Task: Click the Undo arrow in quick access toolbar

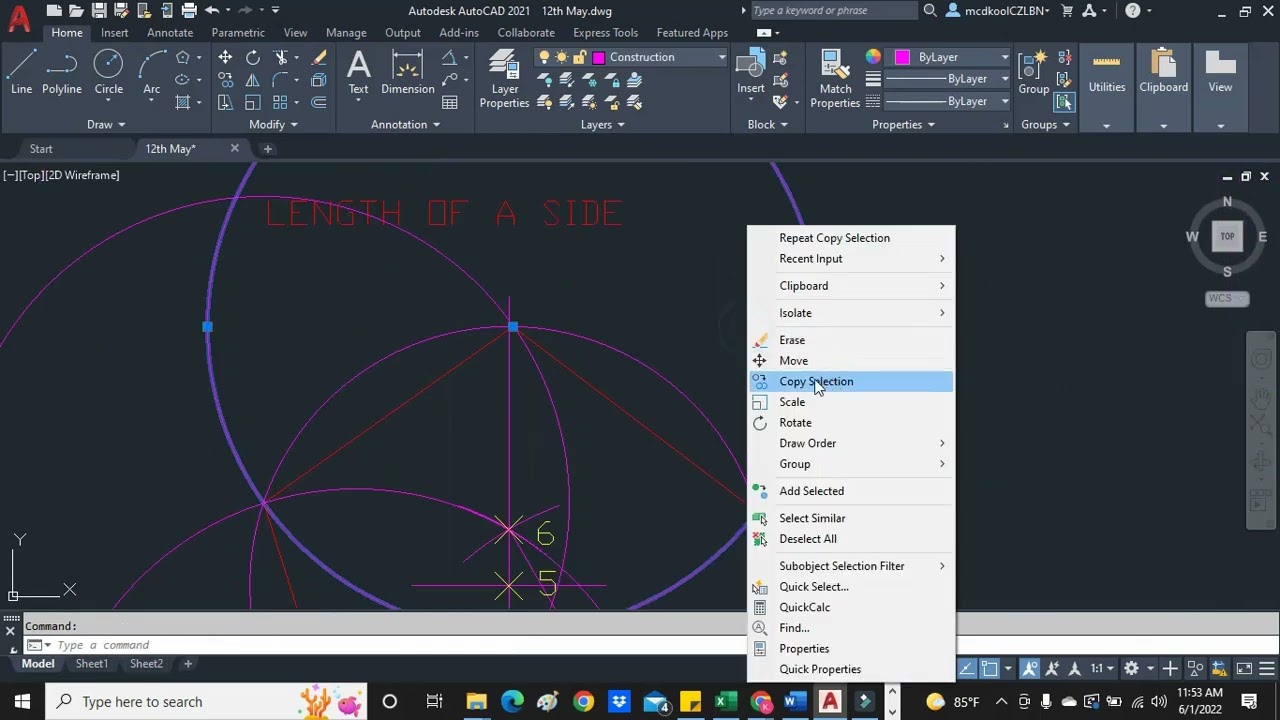Action: 212,11
